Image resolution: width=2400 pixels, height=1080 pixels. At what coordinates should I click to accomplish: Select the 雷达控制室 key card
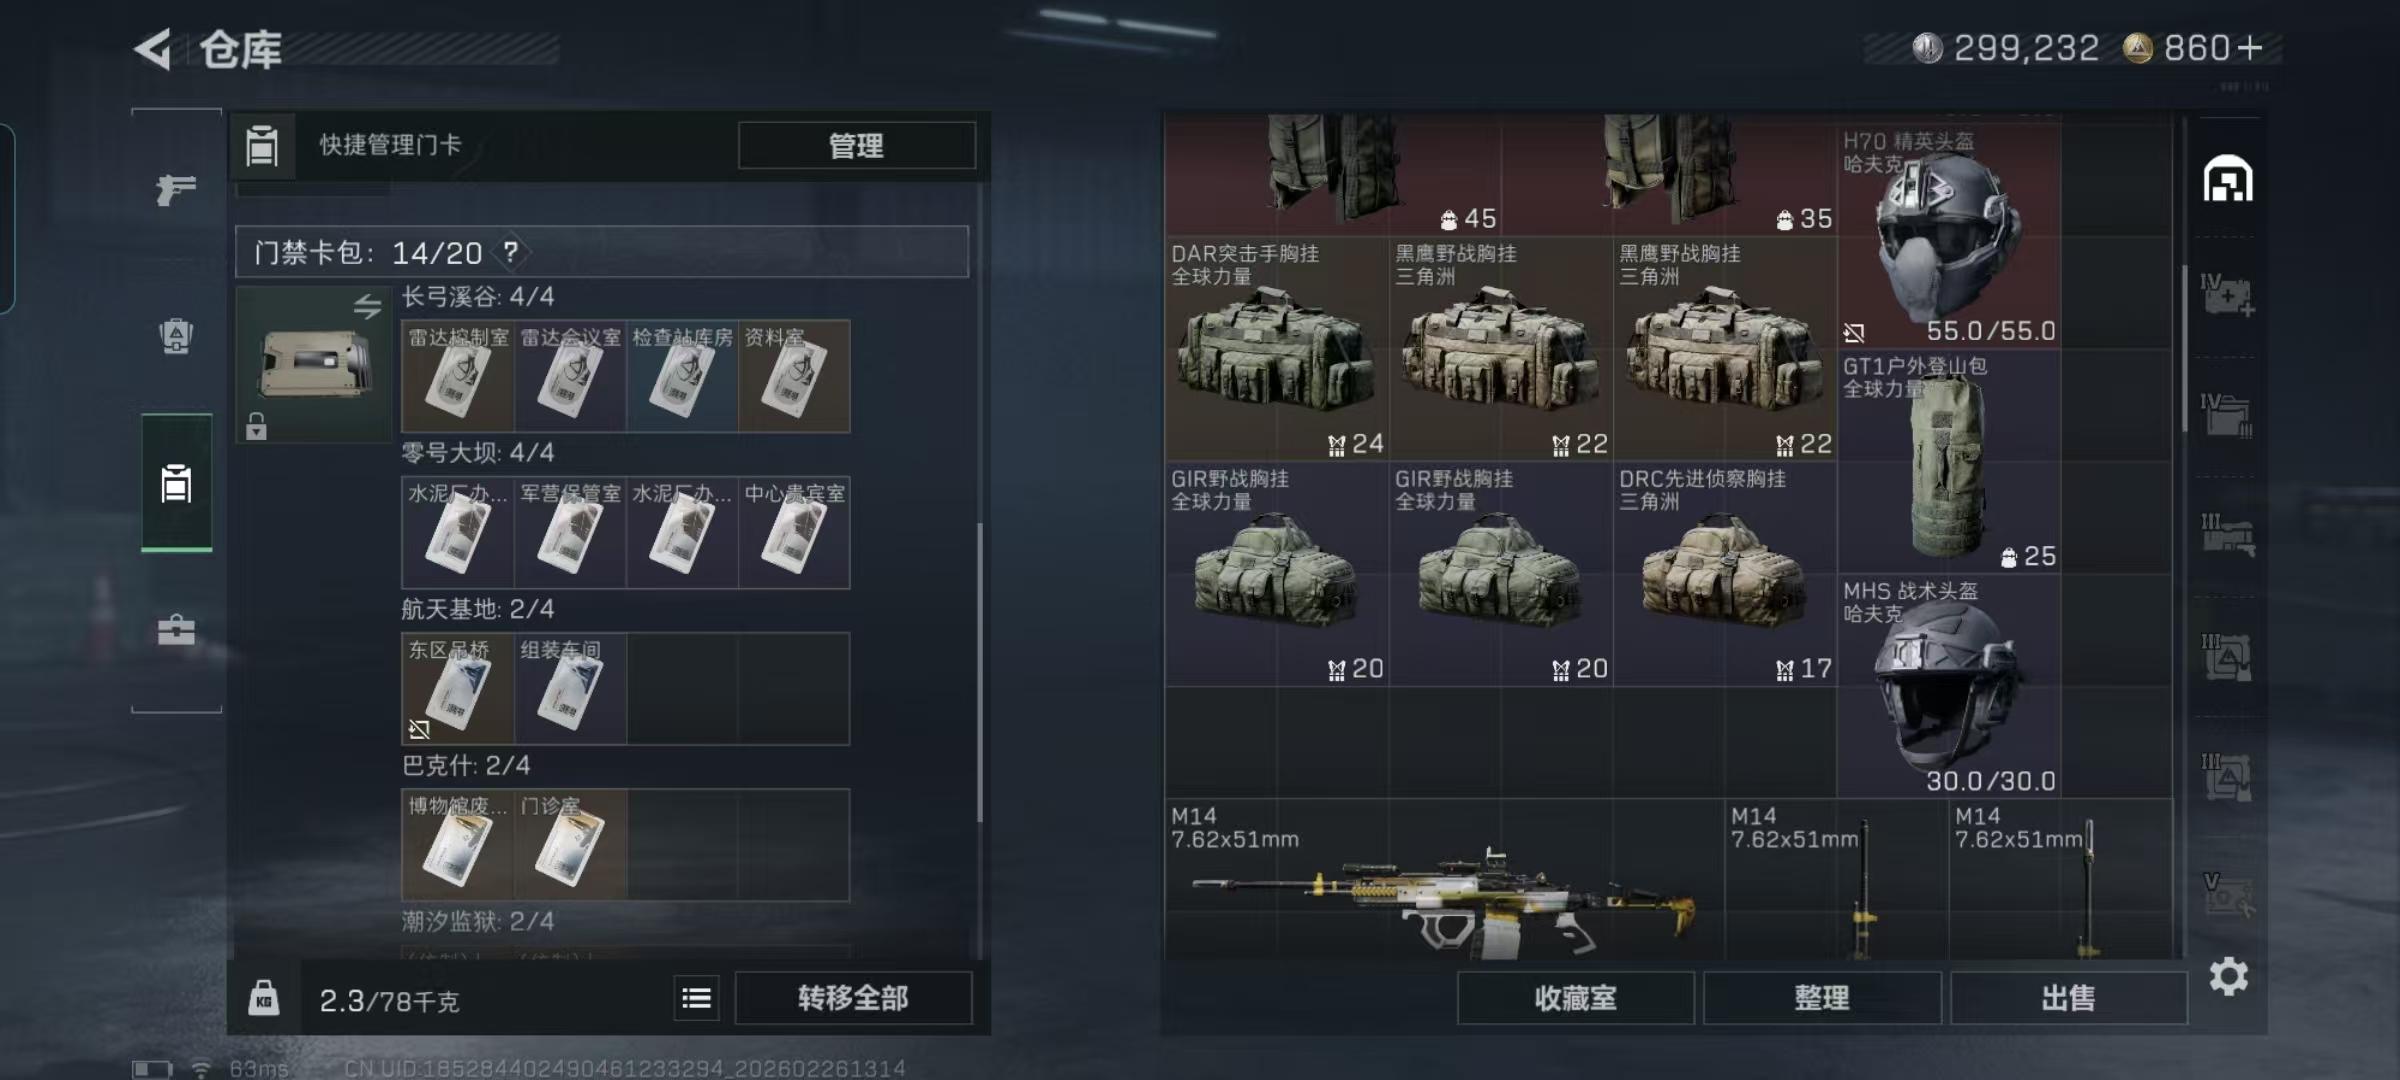457,376
